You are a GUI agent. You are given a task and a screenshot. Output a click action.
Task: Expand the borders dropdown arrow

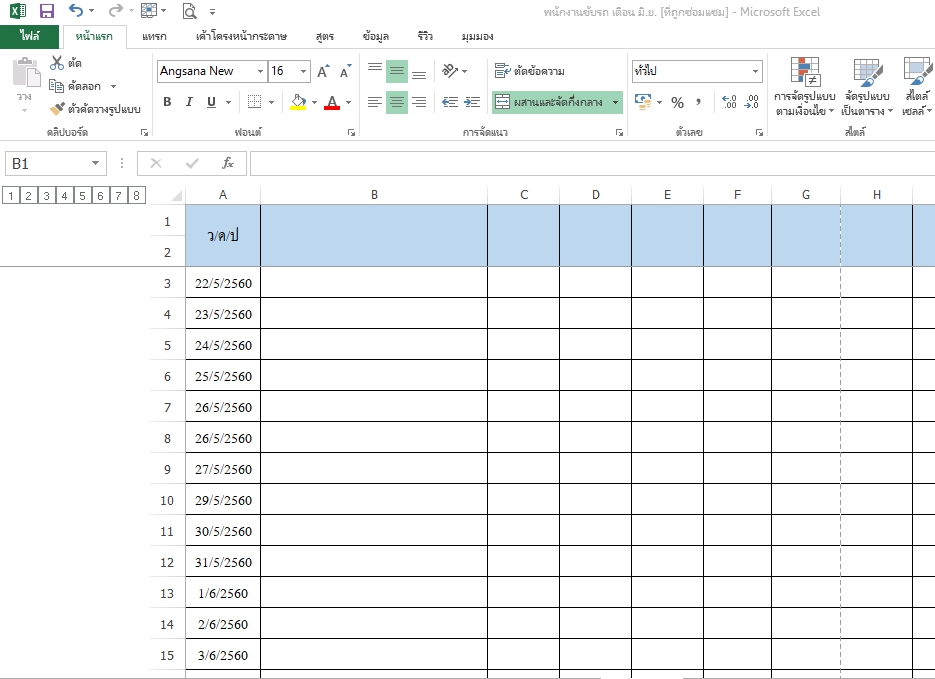coord(271,102)
